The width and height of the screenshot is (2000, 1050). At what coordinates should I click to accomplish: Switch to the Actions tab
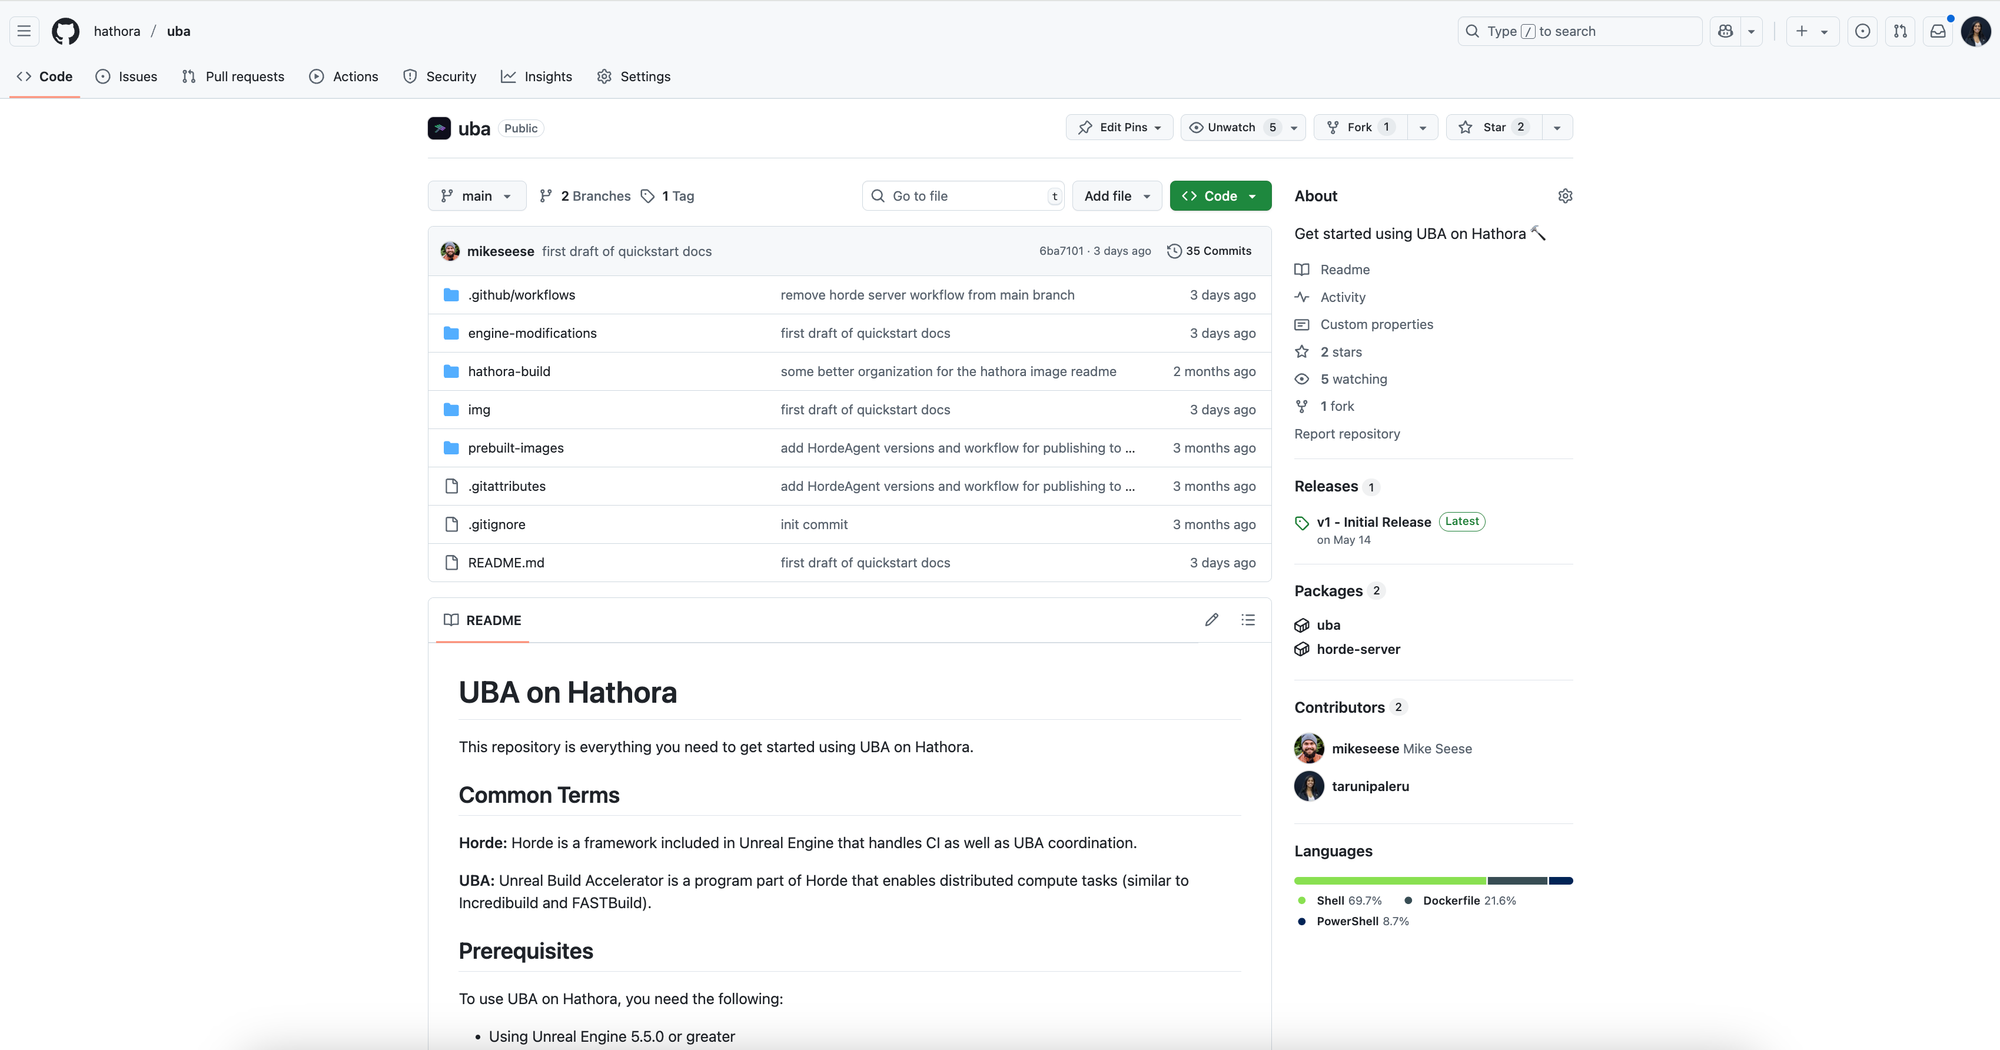[344, 76]
